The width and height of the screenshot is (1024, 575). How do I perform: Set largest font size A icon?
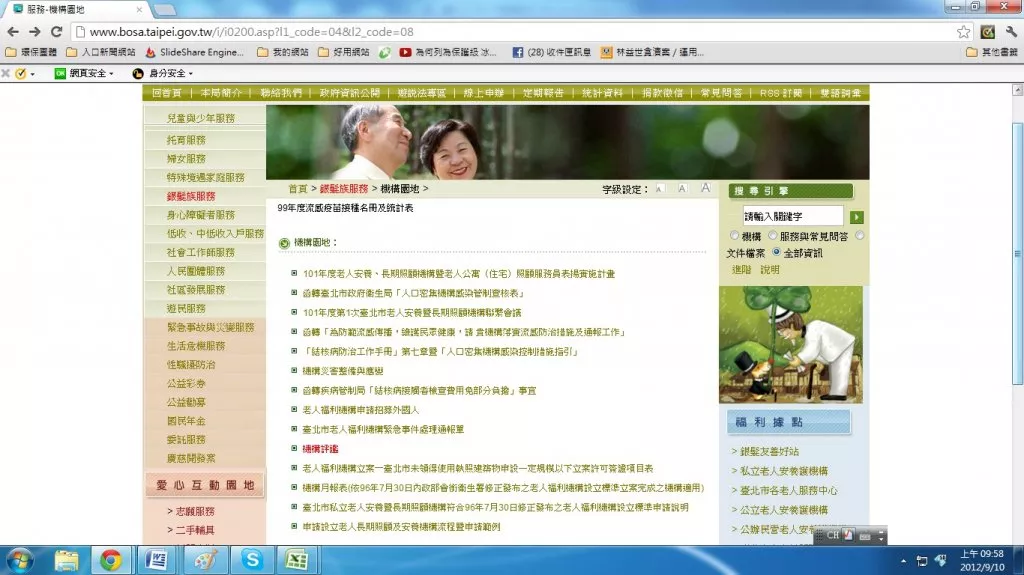coord(705,188)
